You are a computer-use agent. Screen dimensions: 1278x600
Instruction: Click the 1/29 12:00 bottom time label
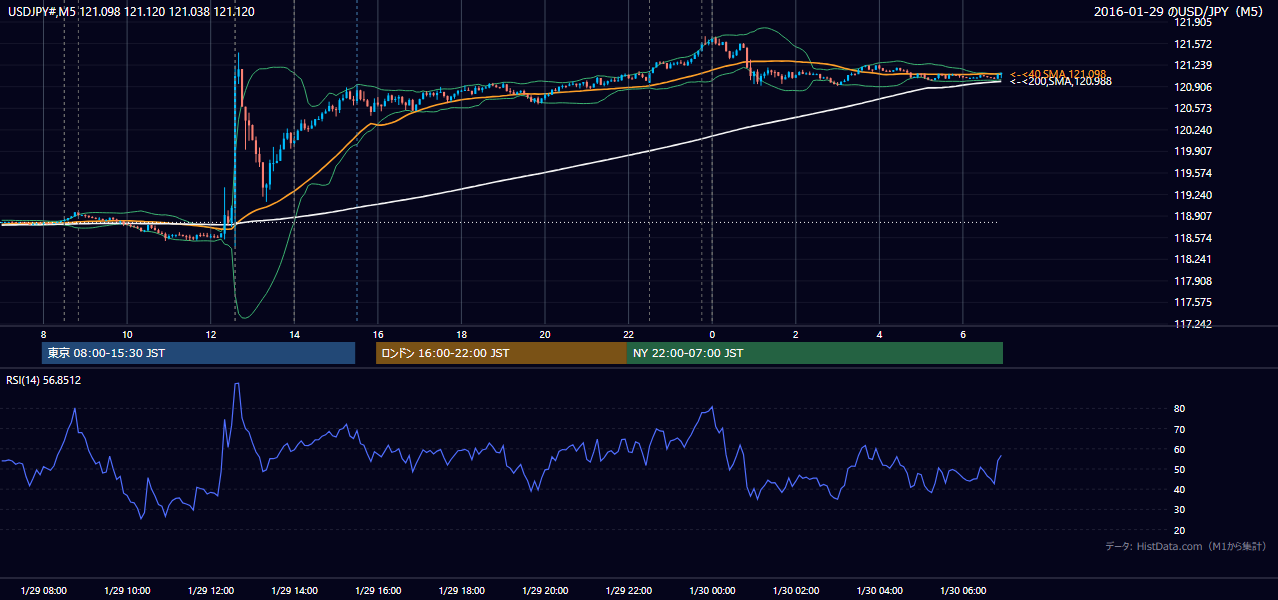[x=210, y=591]
